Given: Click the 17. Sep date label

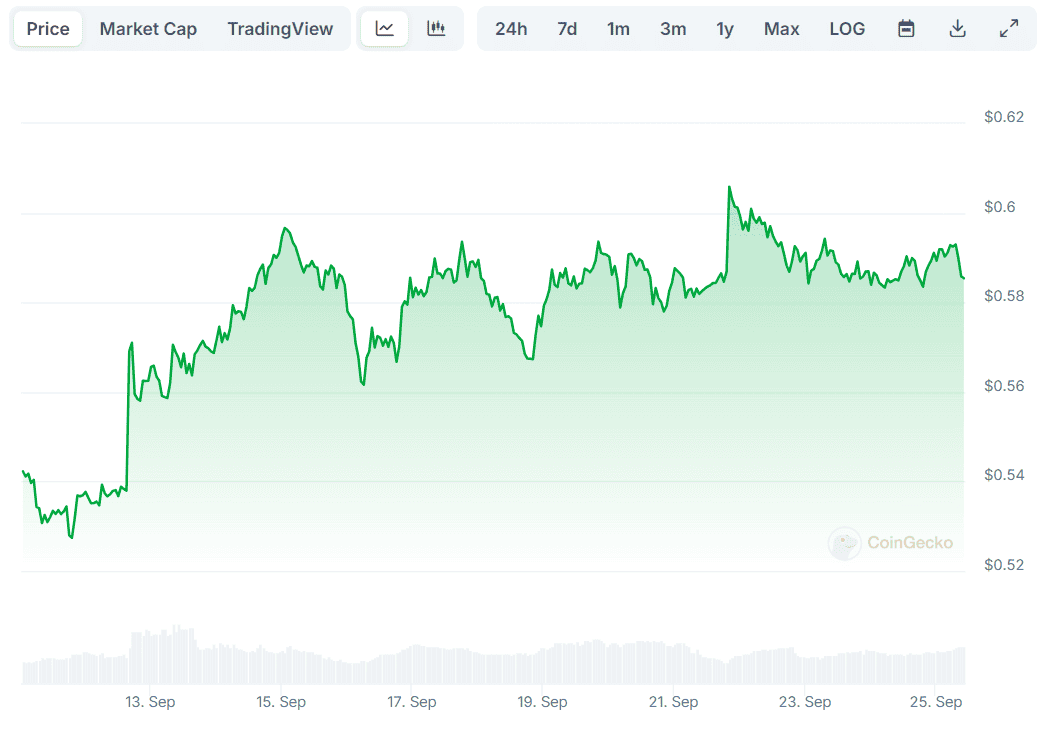Looking at the screenshot, I should (x=412, y=702).
